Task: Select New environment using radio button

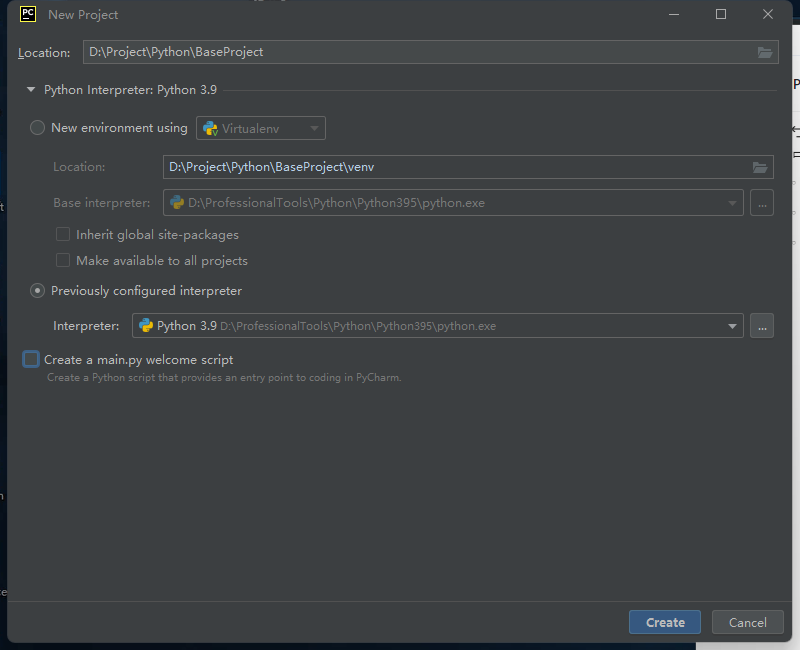Action: (37, 128)
